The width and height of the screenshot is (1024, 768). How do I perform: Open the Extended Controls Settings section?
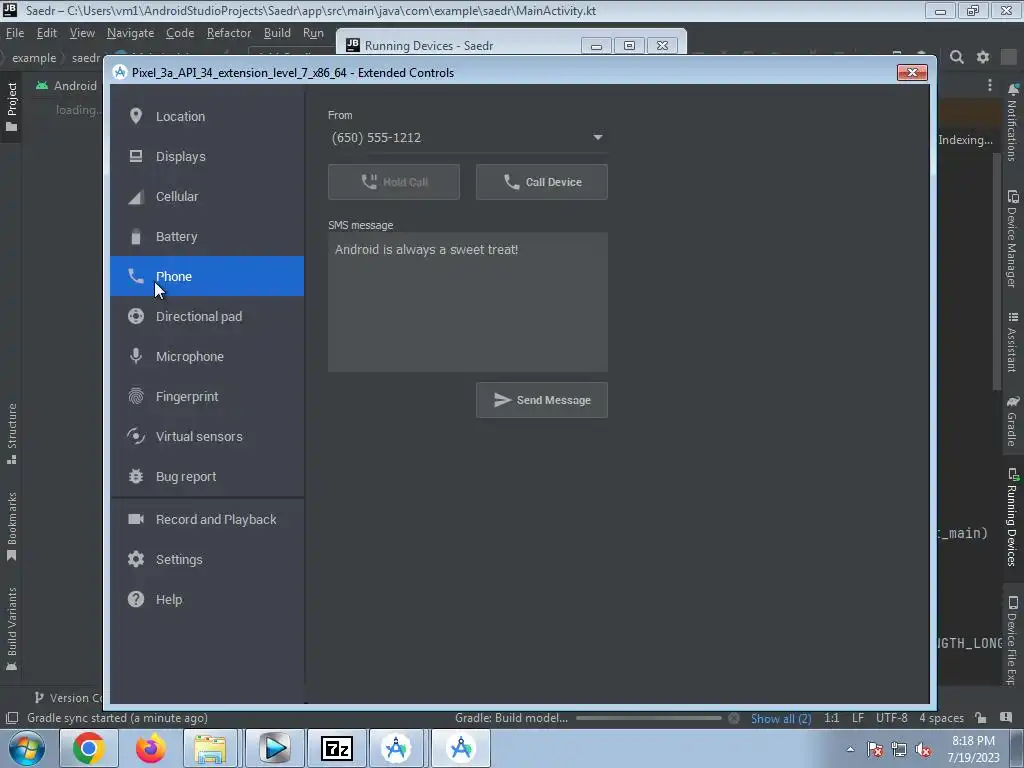[x=207, y=560]
